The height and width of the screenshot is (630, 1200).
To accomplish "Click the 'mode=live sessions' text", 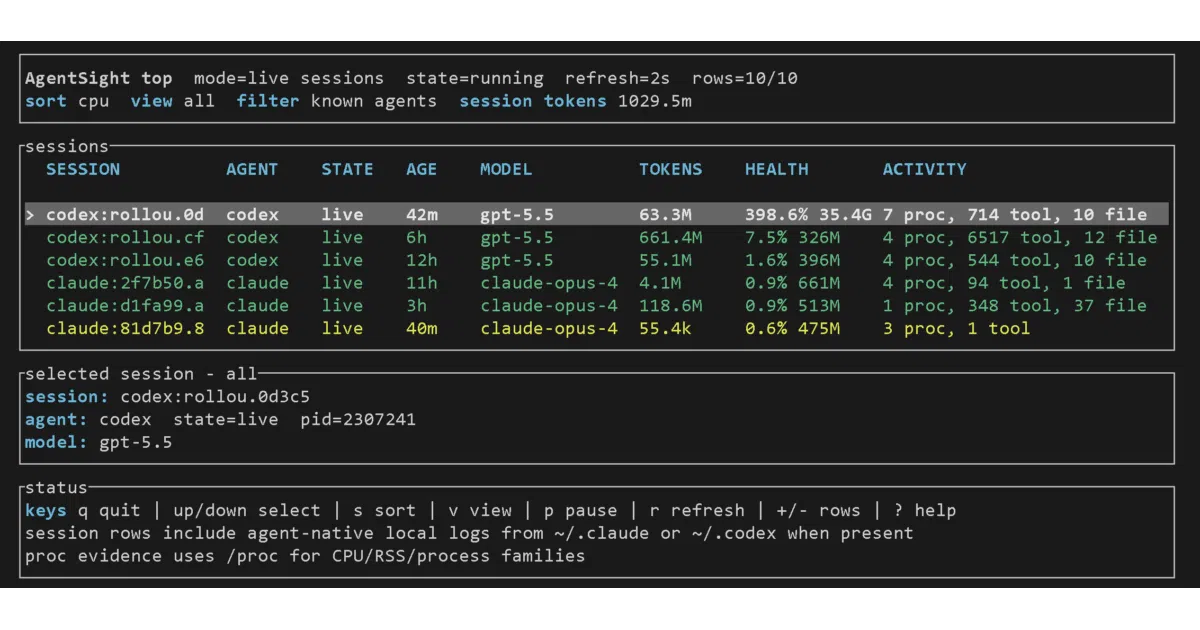I will tap(289, 78).
